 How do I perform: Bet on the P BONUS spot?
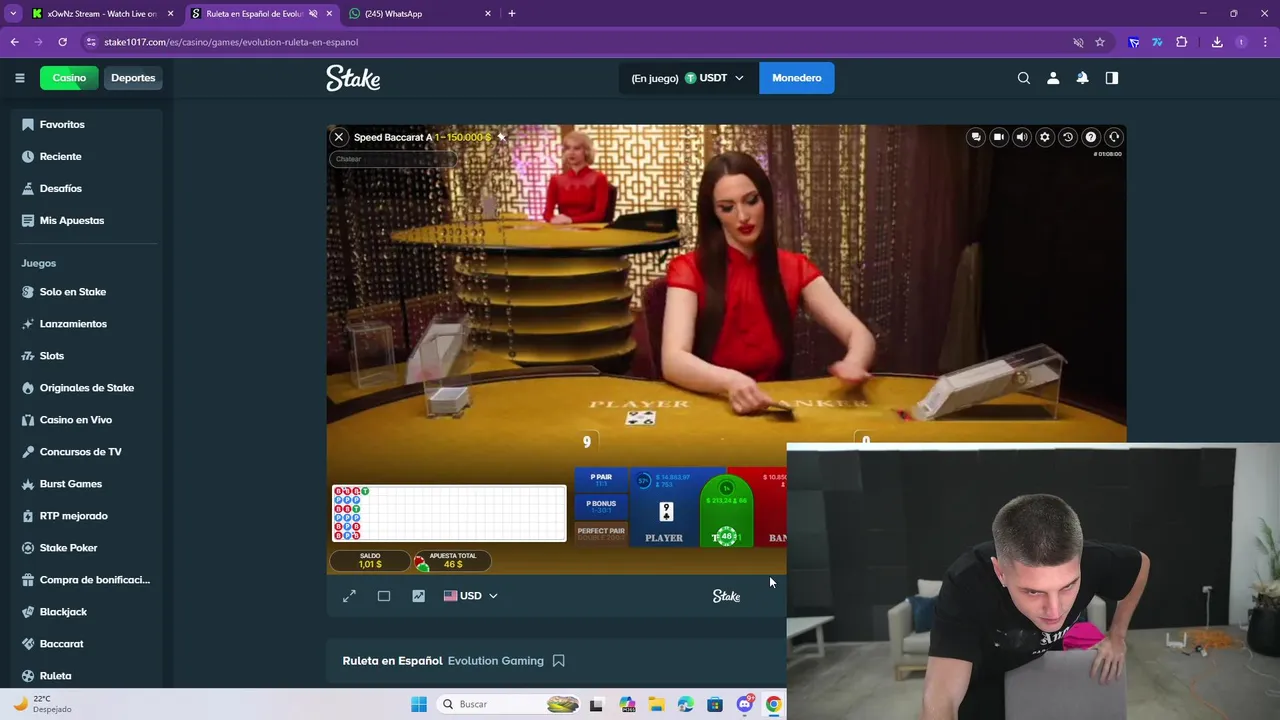click(601, 507)
